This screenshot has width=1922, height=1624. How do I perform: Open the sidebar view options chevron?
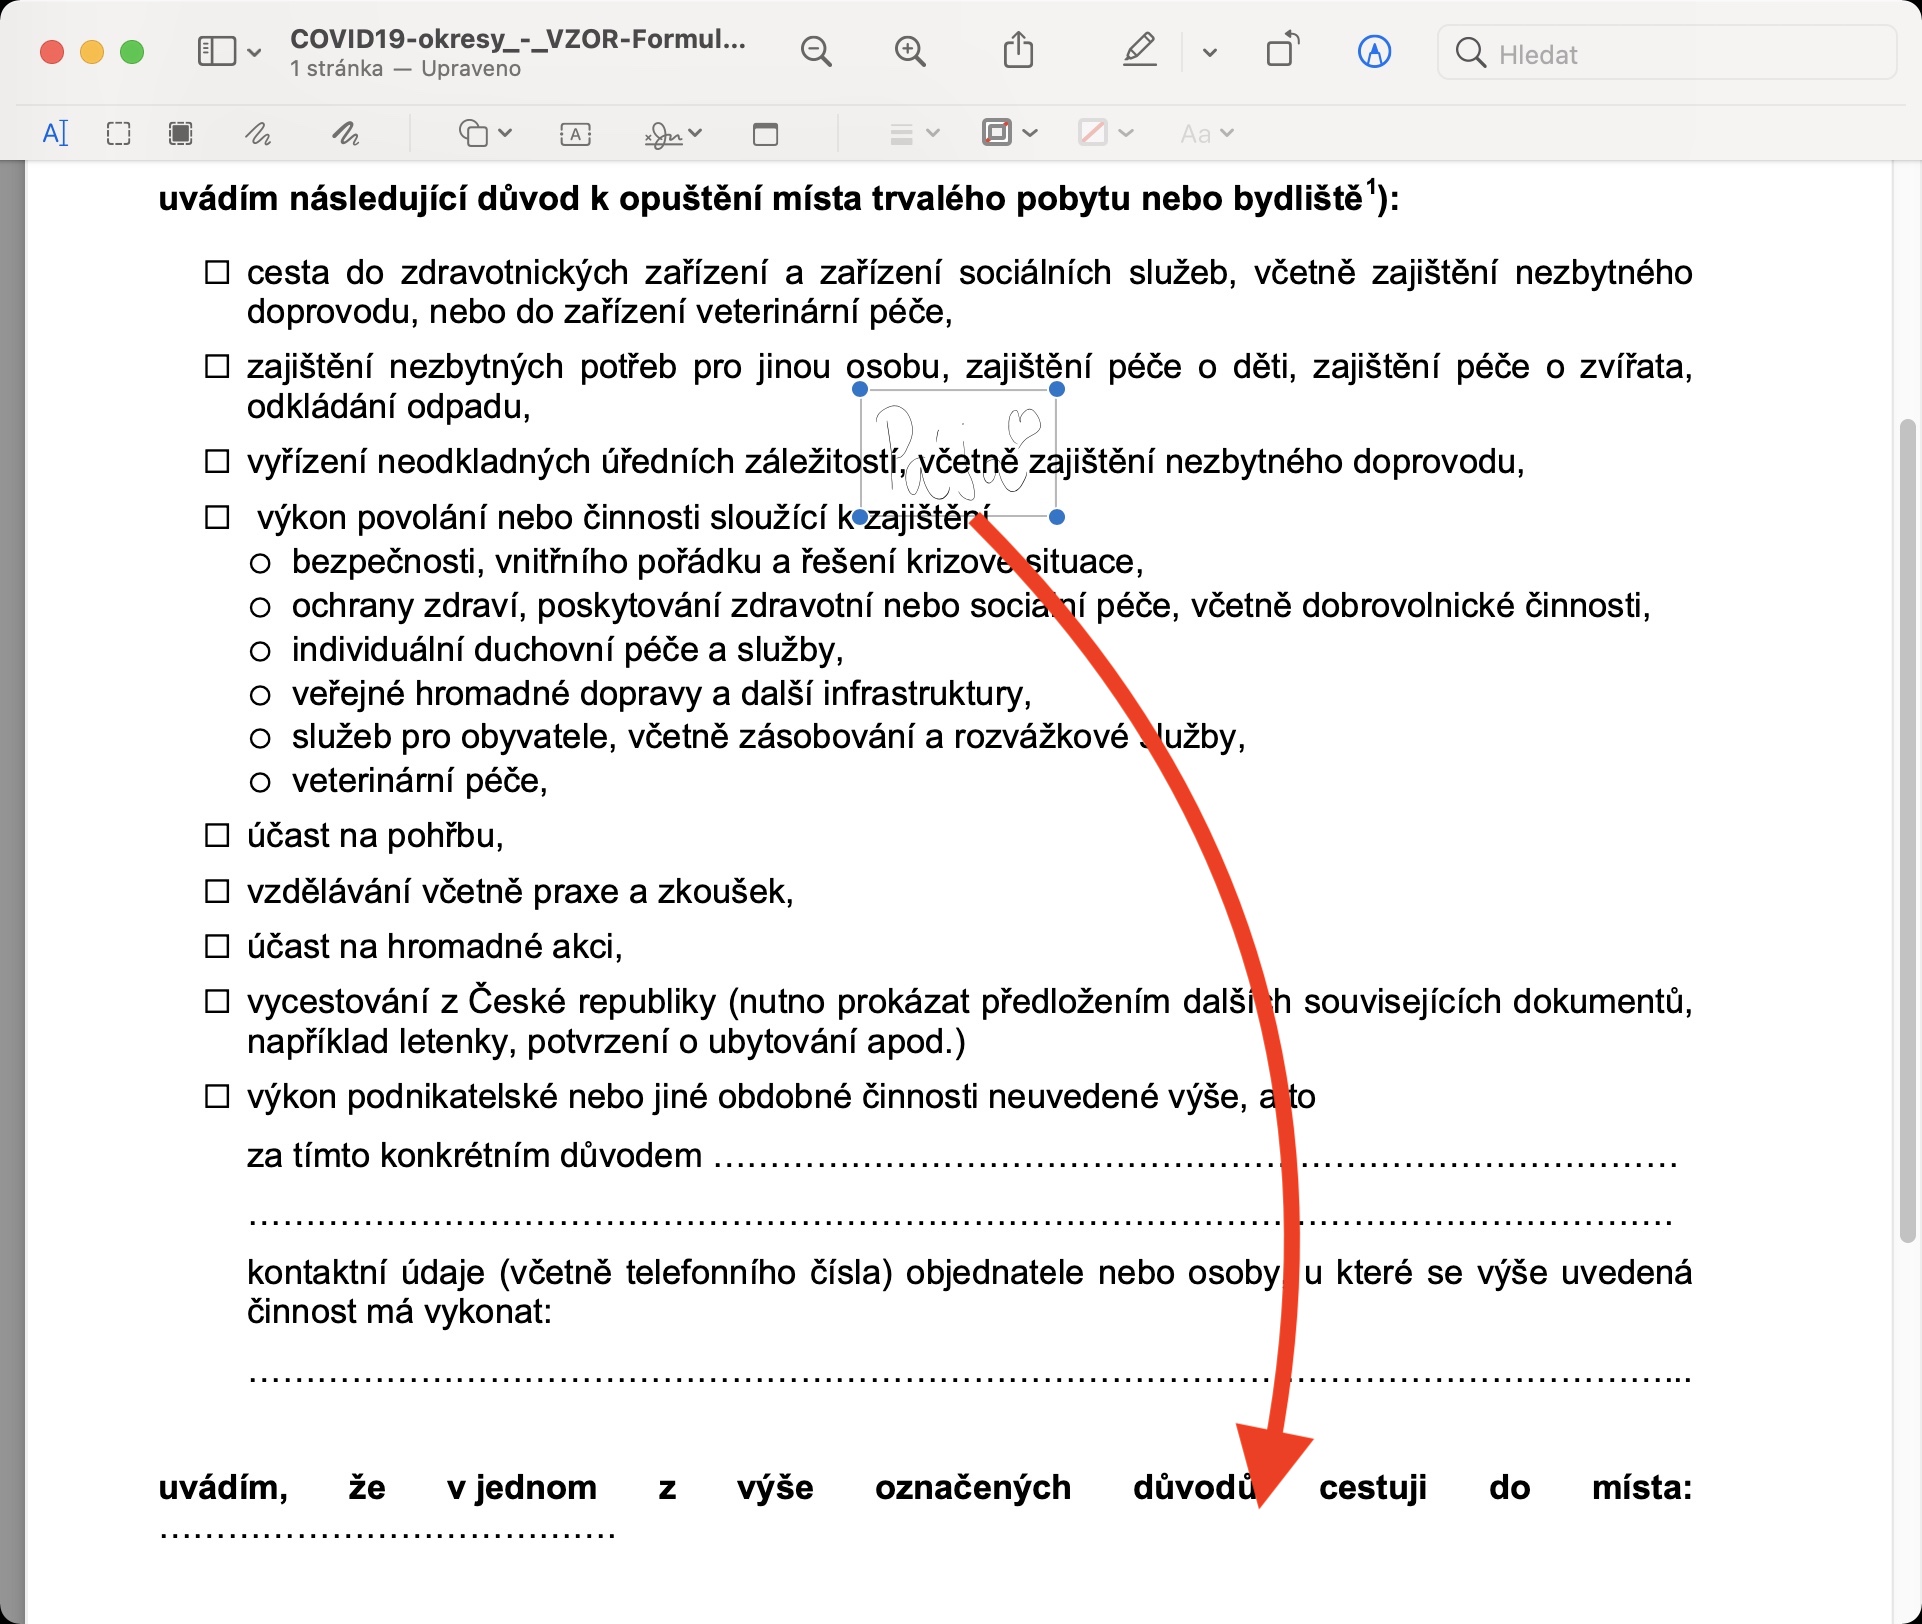coord(254,52)
